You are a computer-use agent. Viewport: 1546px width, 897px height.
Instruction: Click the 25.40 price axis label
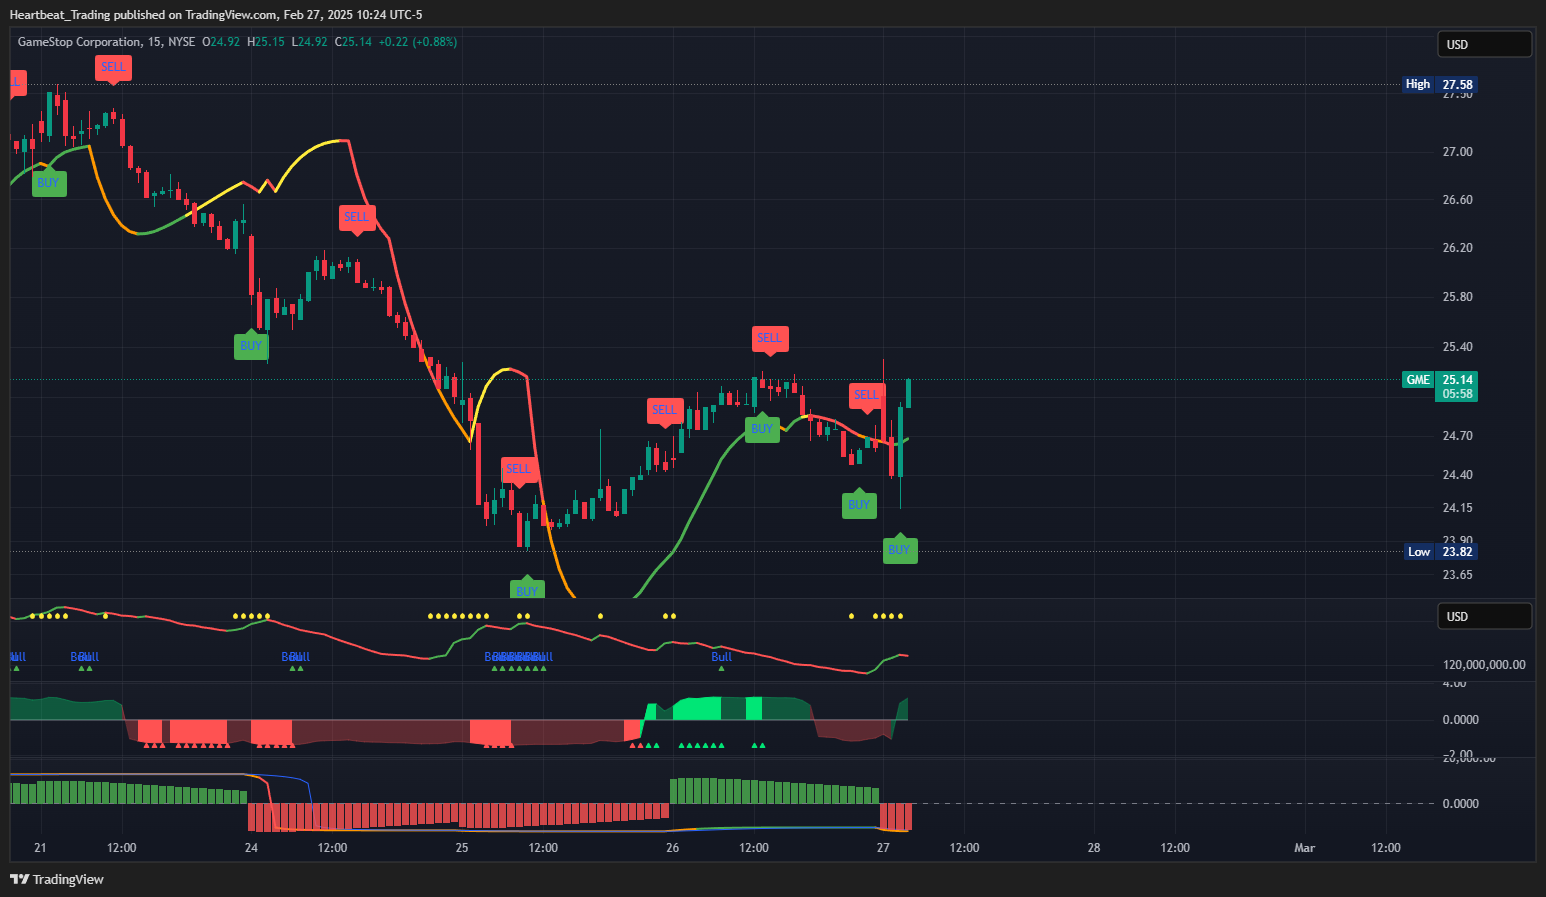pyautogui.click(x=1457, y=347)
